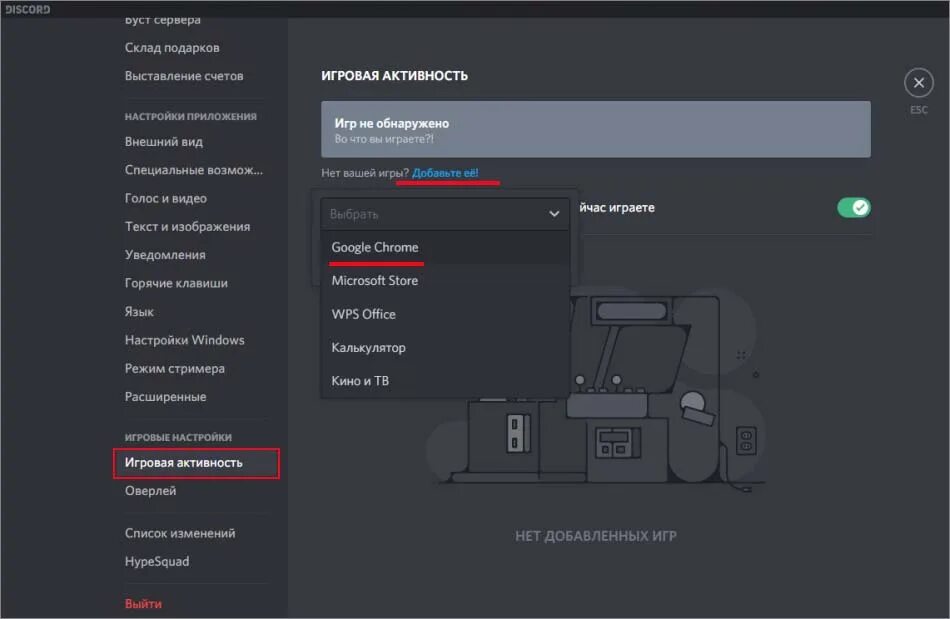Click the Игр не обнаружено banner
Screen dimensions: 950x619
point(596,130)
